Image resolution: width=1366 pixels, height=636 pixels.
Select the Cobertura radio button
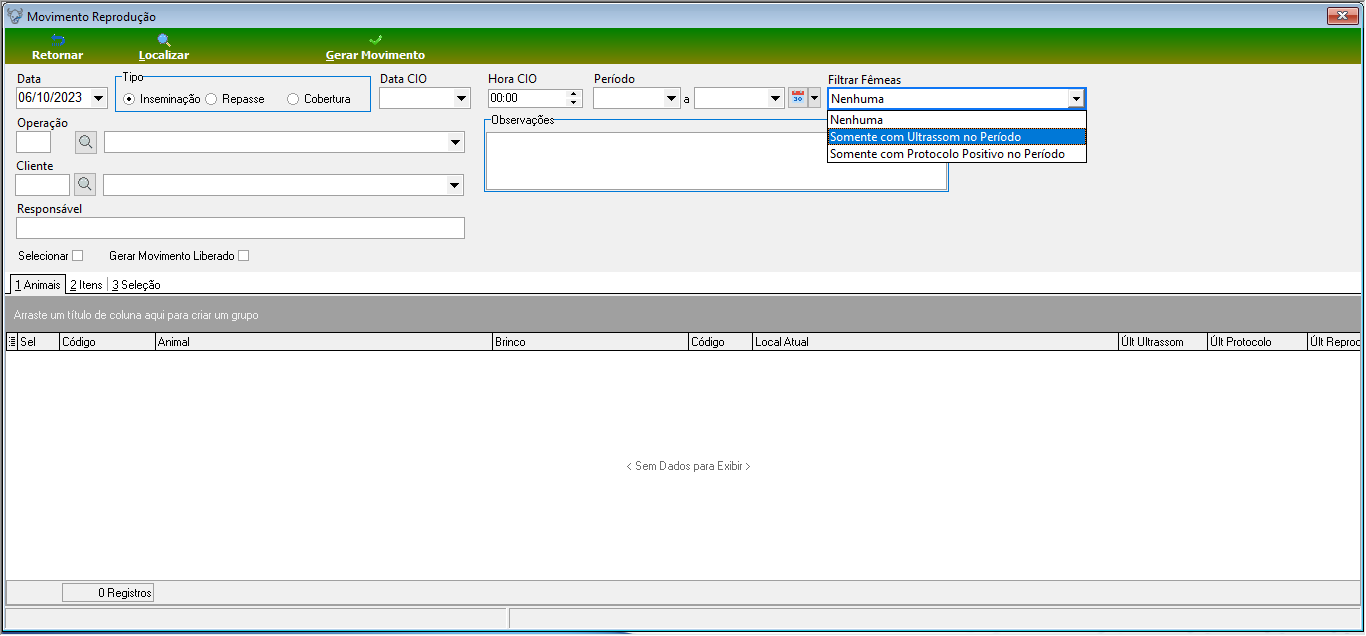(293, 99)
